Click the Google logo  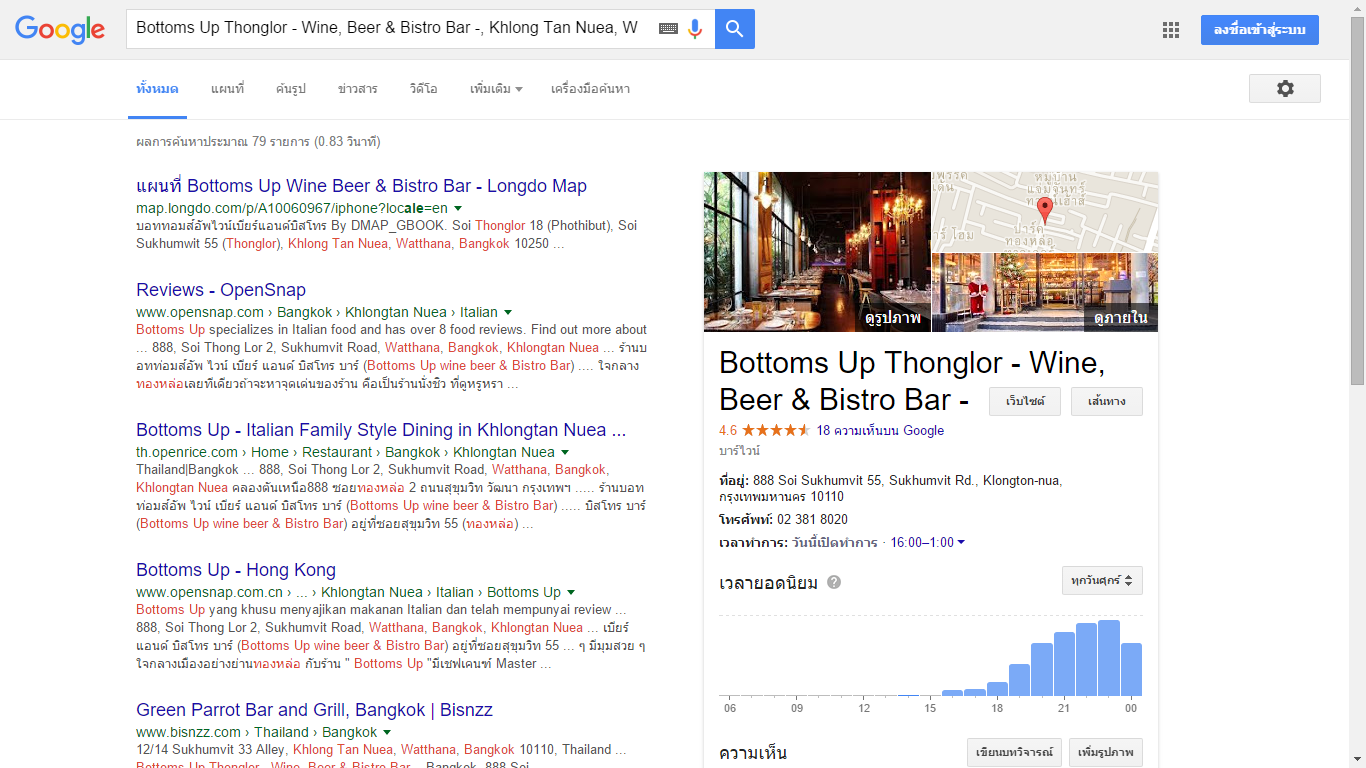coord(60,29)
